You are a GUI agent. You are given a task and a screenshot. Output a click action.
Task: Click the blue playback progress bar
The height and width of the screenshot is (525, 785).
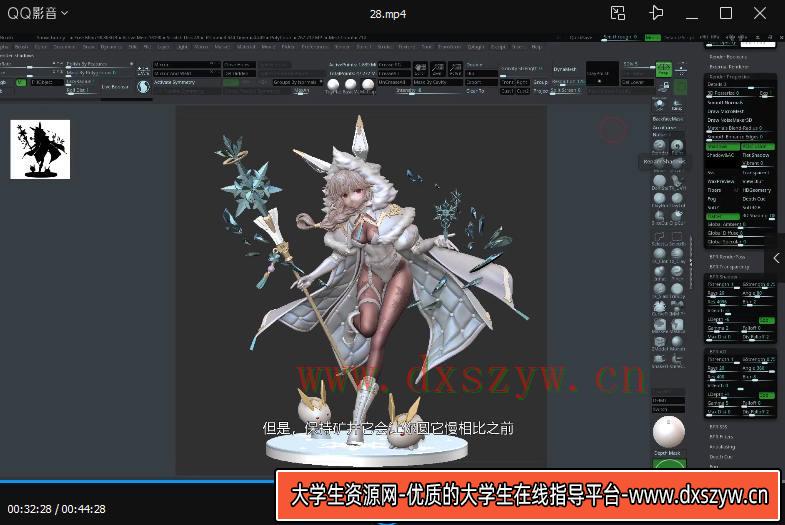[x=137, y=481]
